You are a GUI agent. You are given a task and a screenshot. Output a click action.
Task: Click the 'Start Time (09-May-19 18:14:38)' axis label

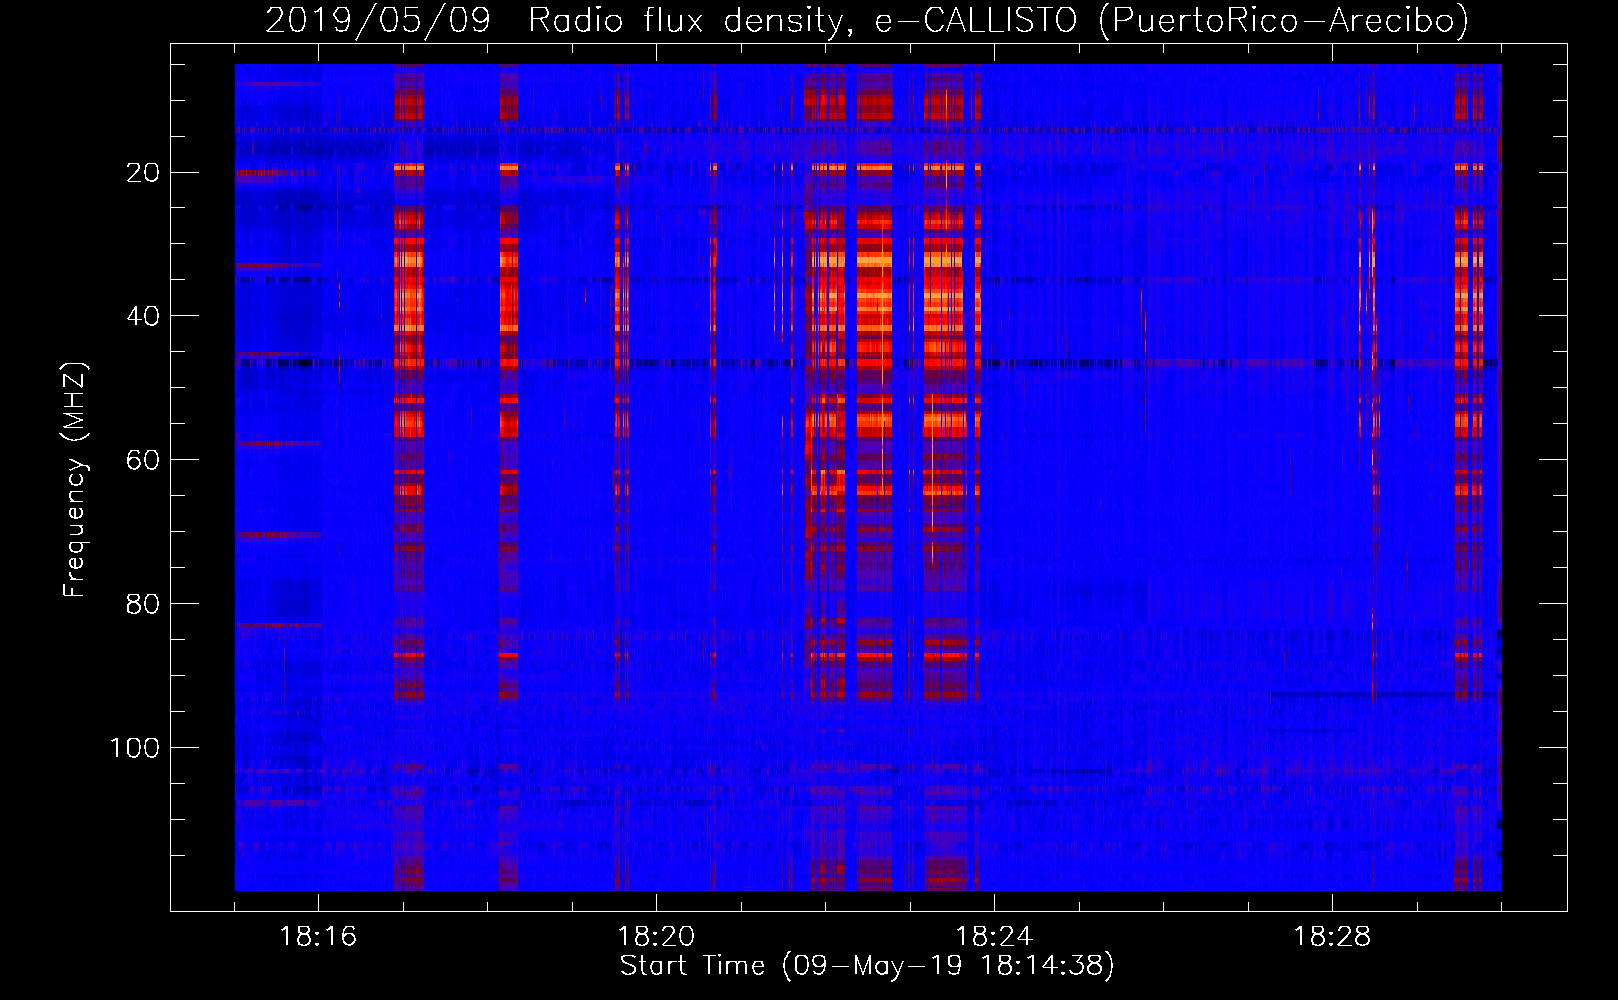click(x=867, y=966)
